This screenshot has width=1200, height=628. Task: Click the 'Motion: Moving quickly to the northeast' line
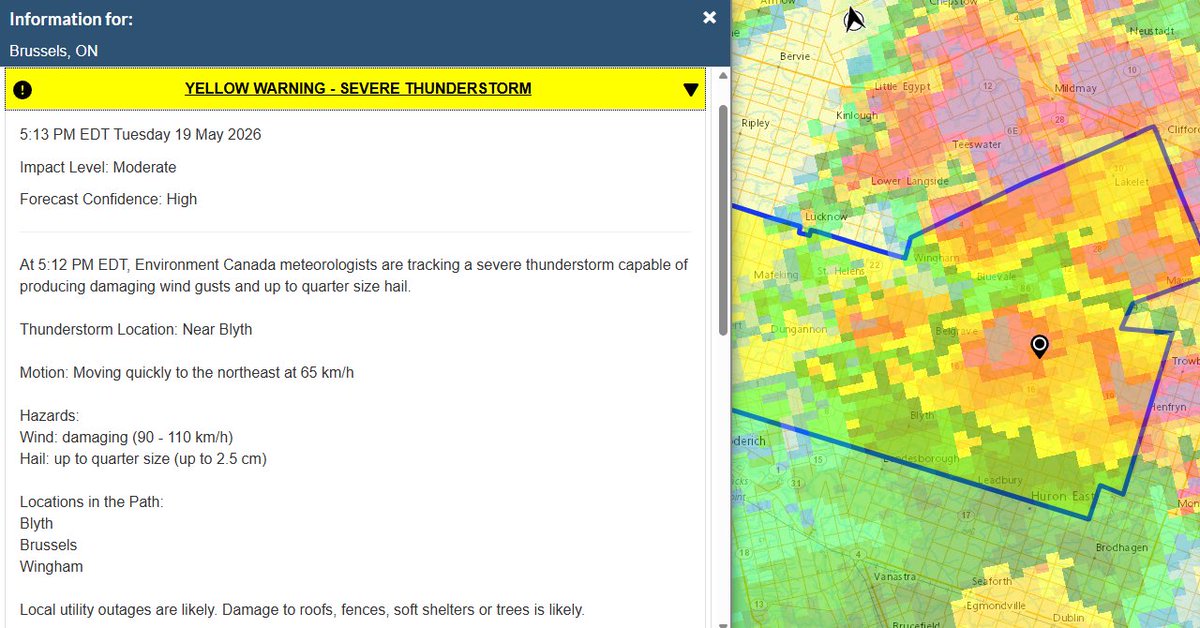point(187,373)
